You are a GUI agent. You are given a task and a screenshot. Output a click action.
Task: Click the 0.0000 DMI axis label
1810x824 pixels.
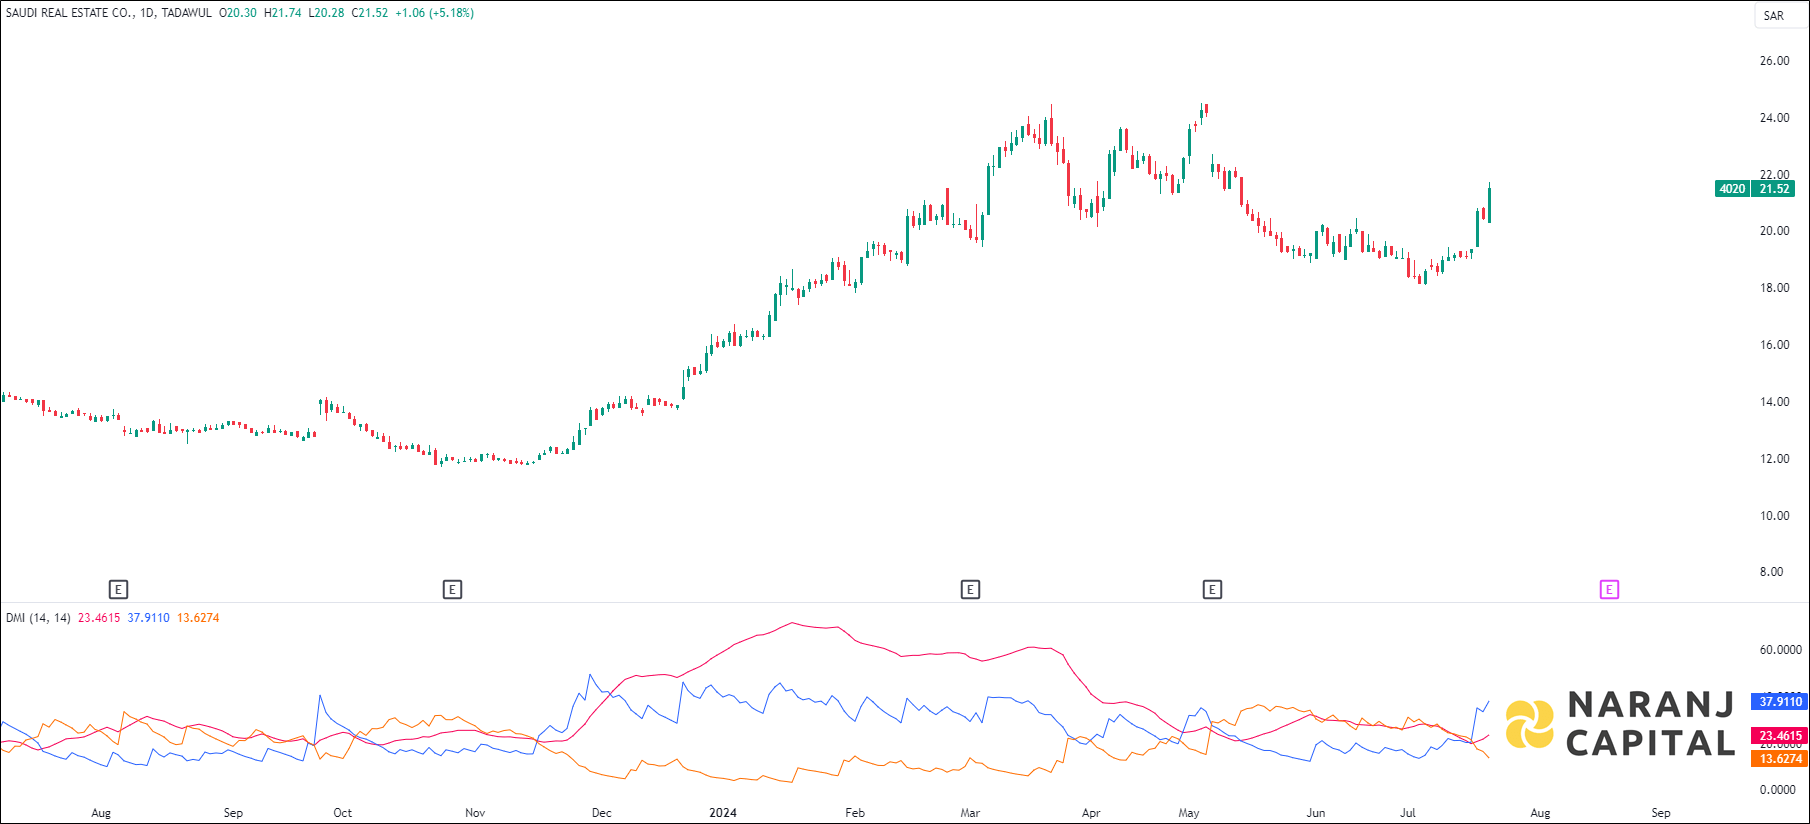tap(1778, 790)
